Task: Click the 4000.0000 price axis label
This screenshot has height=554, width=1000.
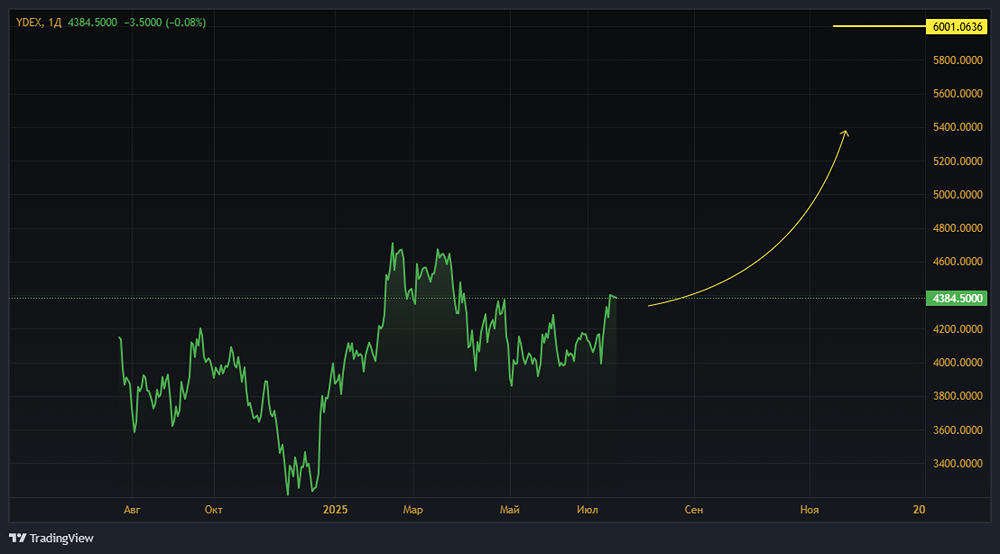Action: click(957, 363)
